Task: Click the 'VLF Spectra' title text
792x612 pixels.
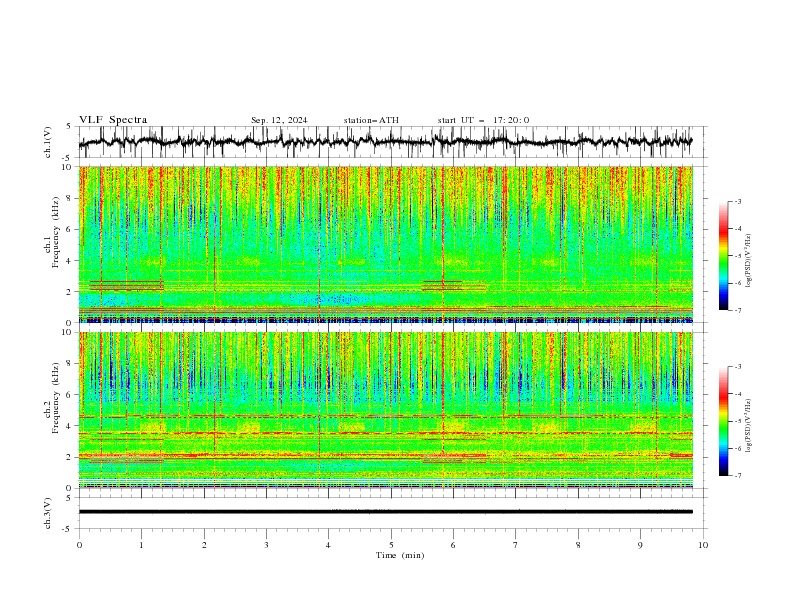Action: 113,120
